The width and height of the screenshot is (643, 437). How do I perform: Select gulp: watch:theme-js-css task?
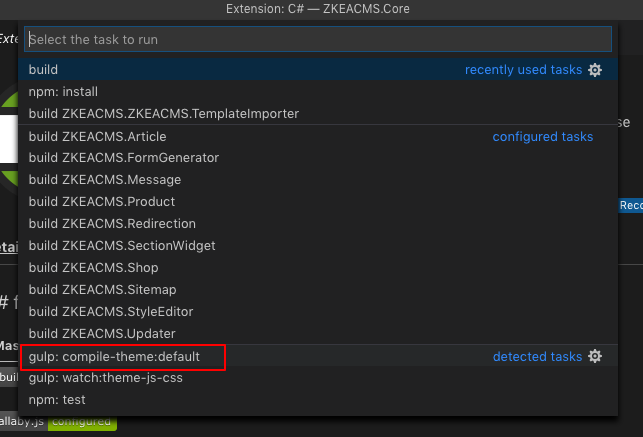(x=318, y=378)
